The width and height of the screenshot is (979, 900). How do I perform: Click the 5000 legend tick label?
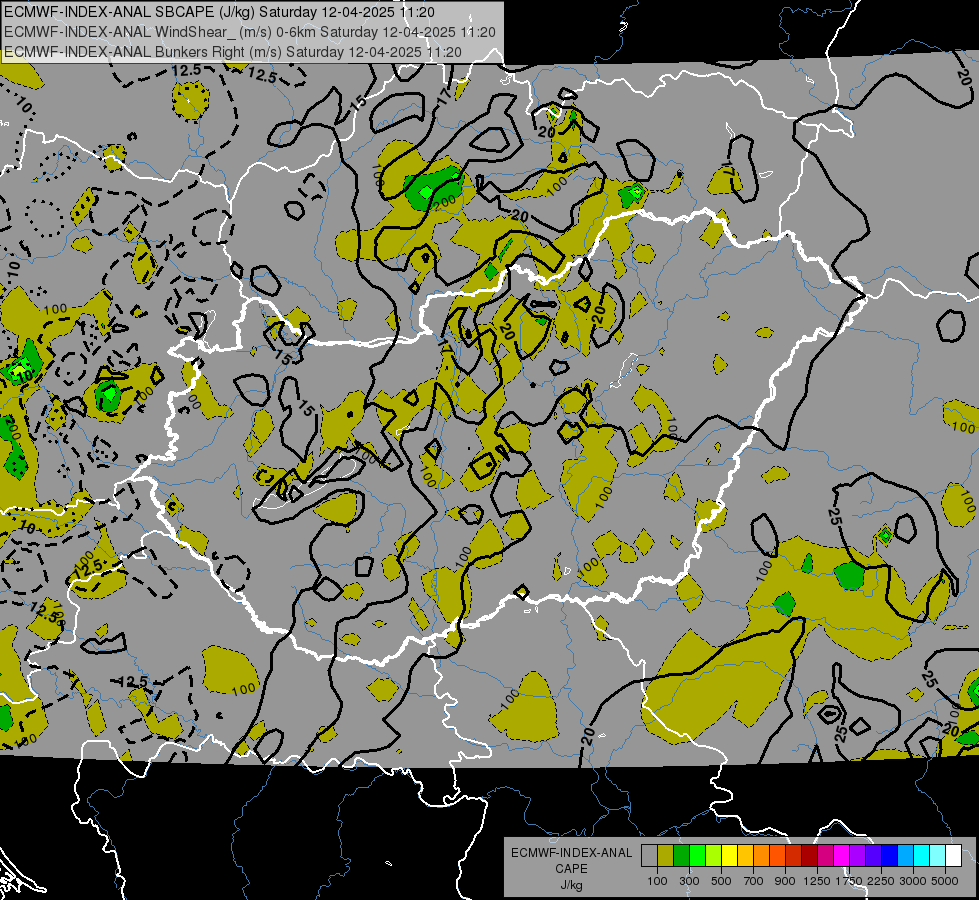(945, 881)
